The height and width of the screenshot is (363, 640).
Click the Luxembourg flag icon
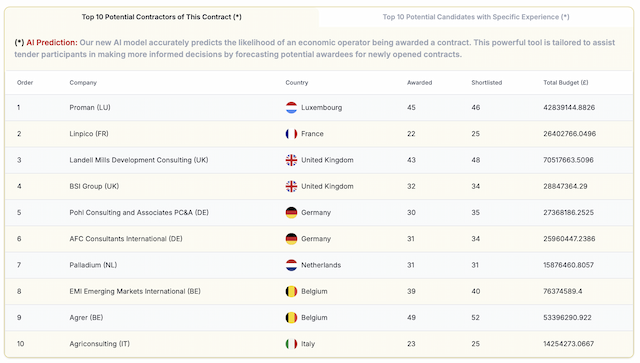tap(291, 107)
